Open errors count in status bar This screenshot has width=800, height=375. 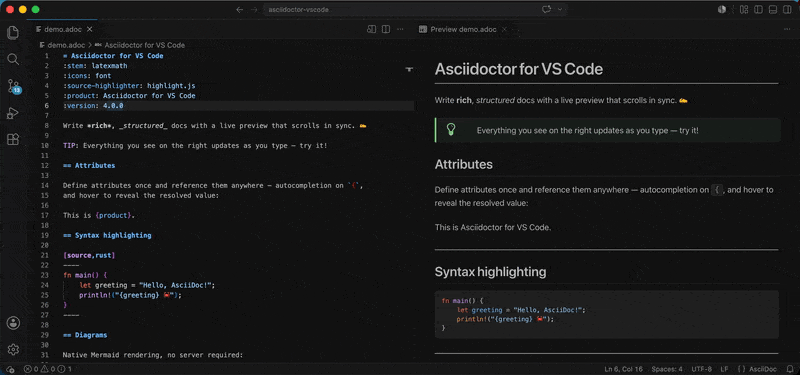31,369
